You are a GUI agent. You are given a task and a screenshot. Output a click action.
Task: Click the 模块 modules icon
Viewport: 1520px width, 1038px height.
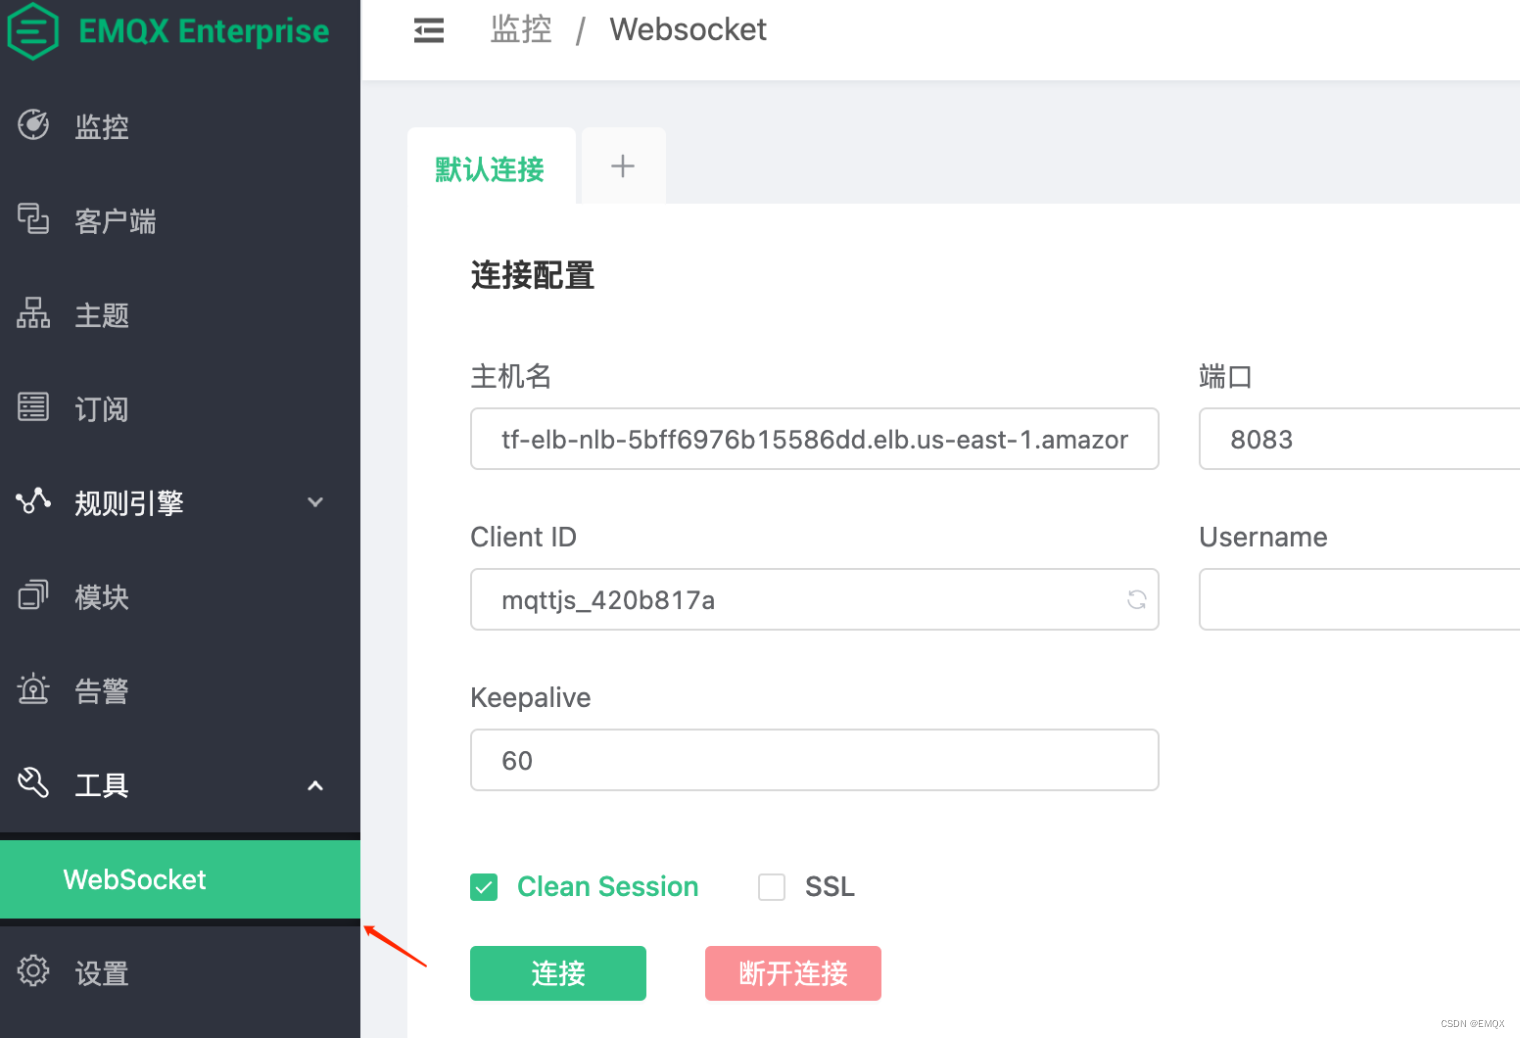point(33,595)
